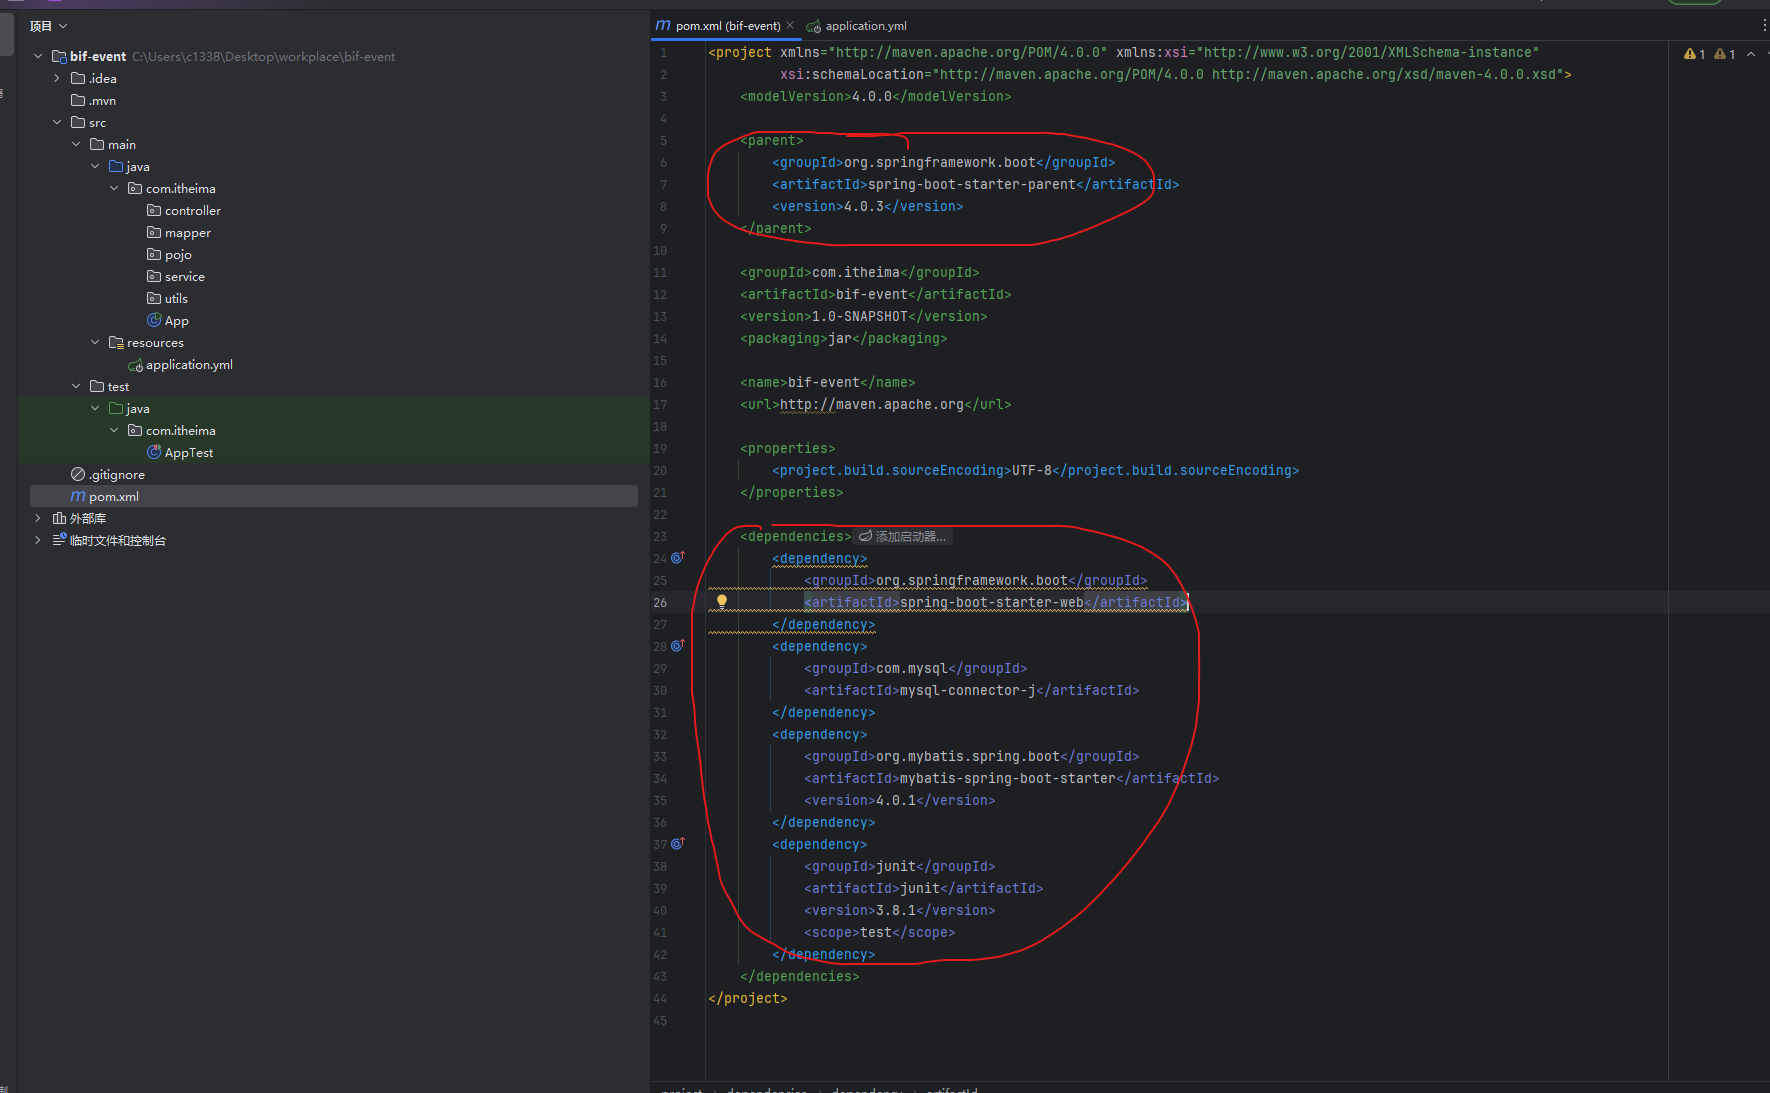
Task: Click the test scope value
Action: click(x=876, y=933)
